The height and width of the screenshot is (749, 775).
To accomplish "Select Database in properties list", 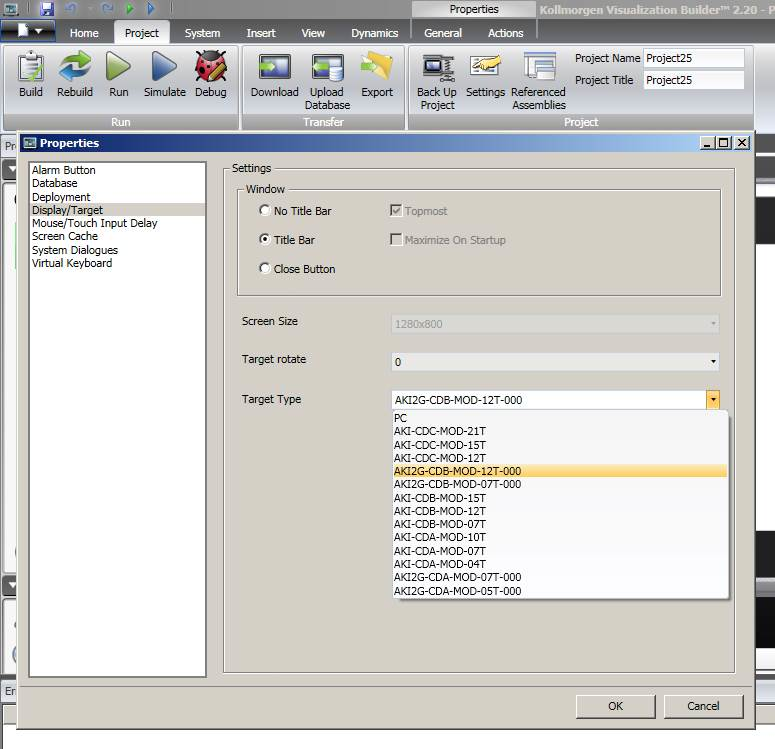I will (117, 183).
